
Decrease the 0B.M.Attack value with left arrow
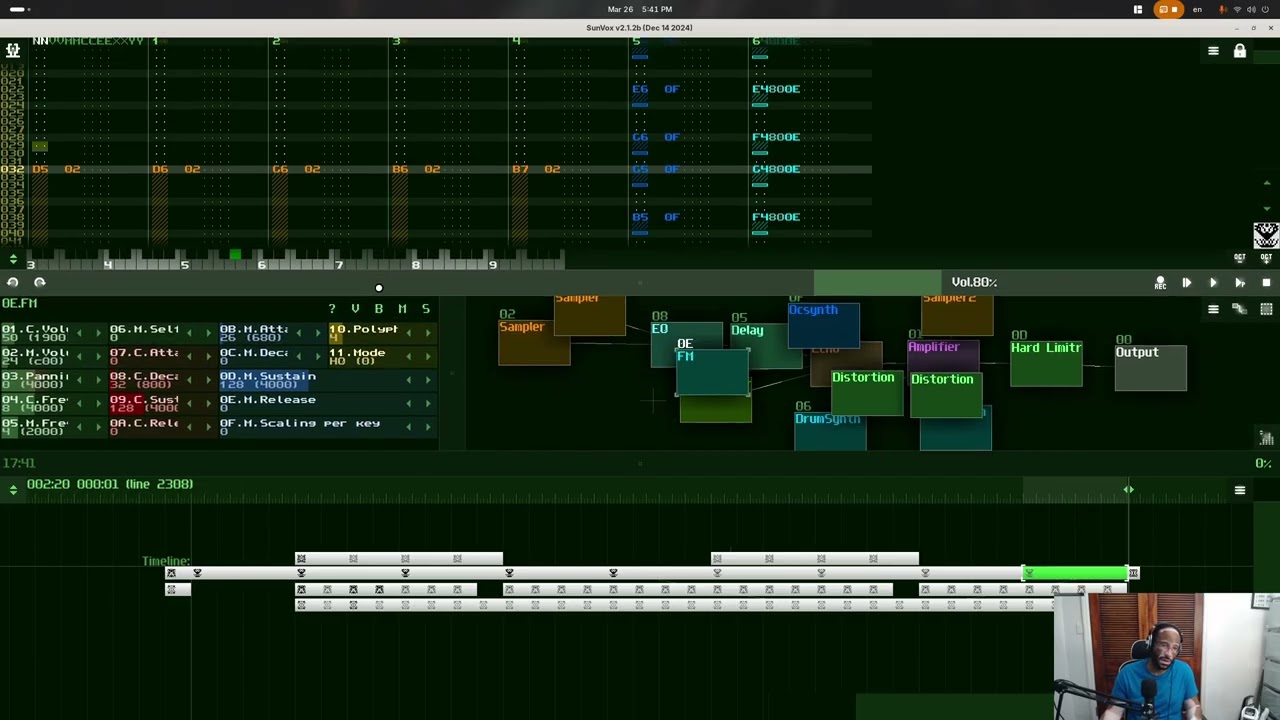pyautogui.click(x=299, y=332)
